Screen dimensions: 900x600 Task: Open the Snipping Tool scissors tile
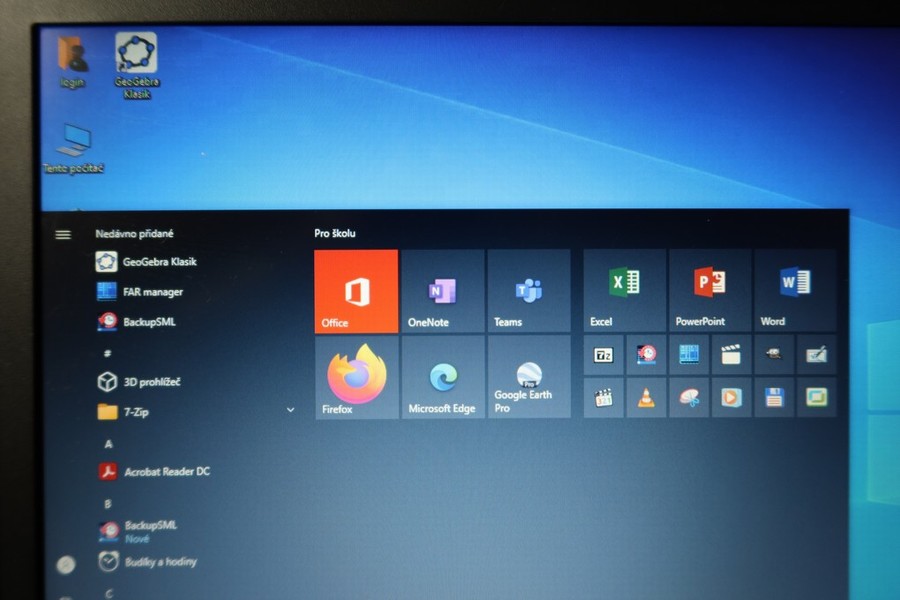pyautogui.click(x=689, y=397)
